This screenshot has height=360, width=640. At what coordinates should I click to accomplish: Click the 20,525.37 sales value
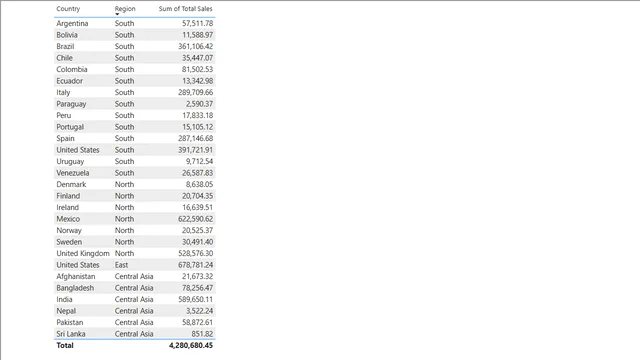(198, 230)
